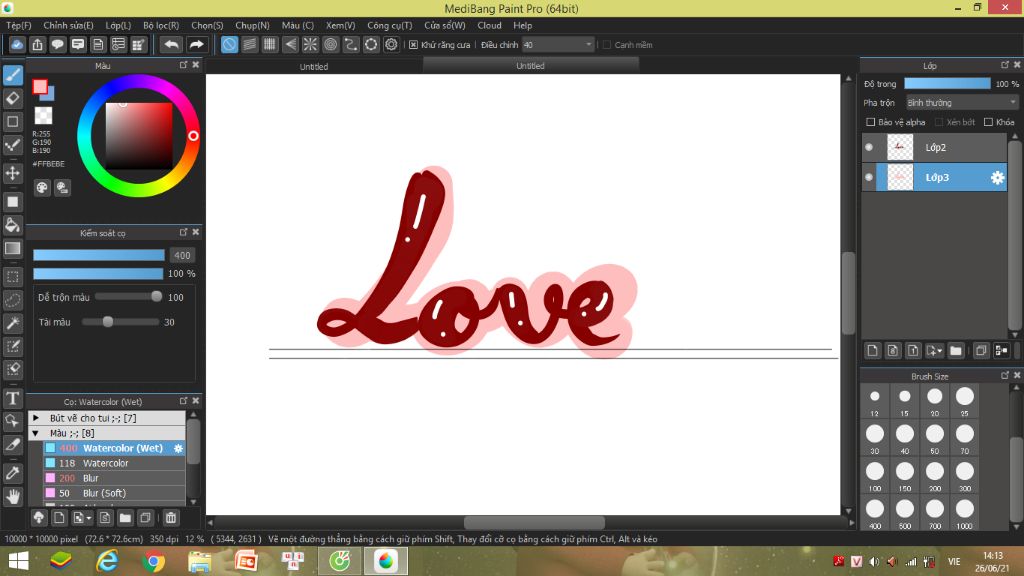Enable the Bảo vệ alpha checkbox
Image resolution: width=1024 pixels, height=576 pixels.
tap(871, 122)
